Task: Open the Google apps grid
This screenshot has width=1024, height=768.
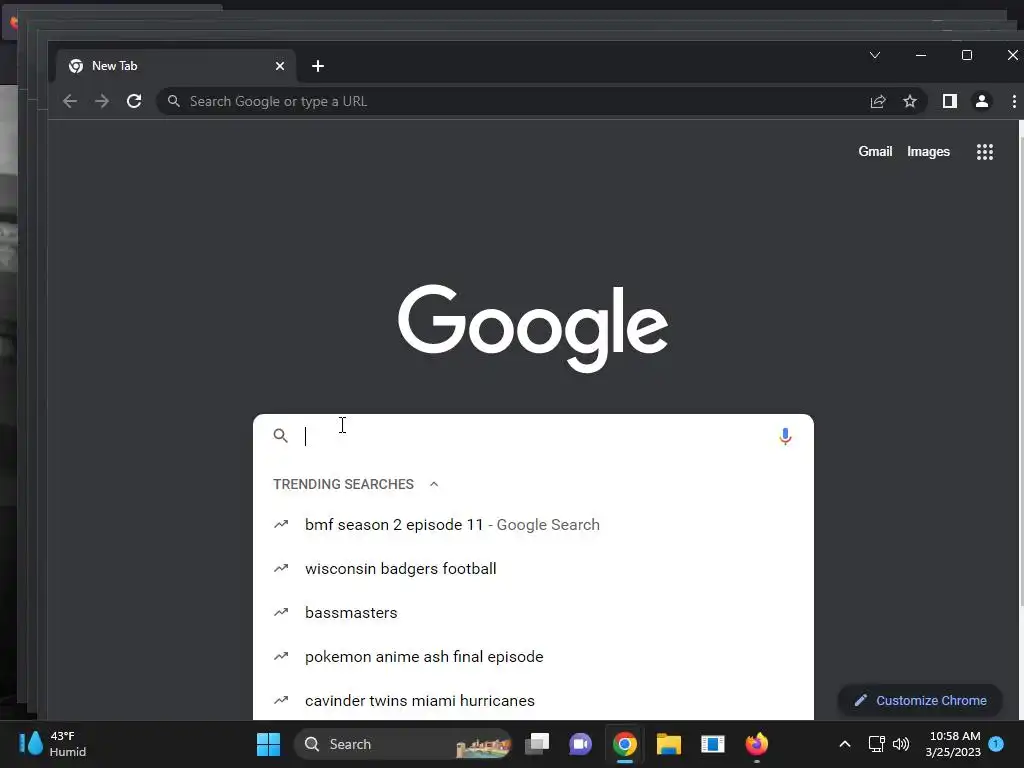Action: click(985, 152)
